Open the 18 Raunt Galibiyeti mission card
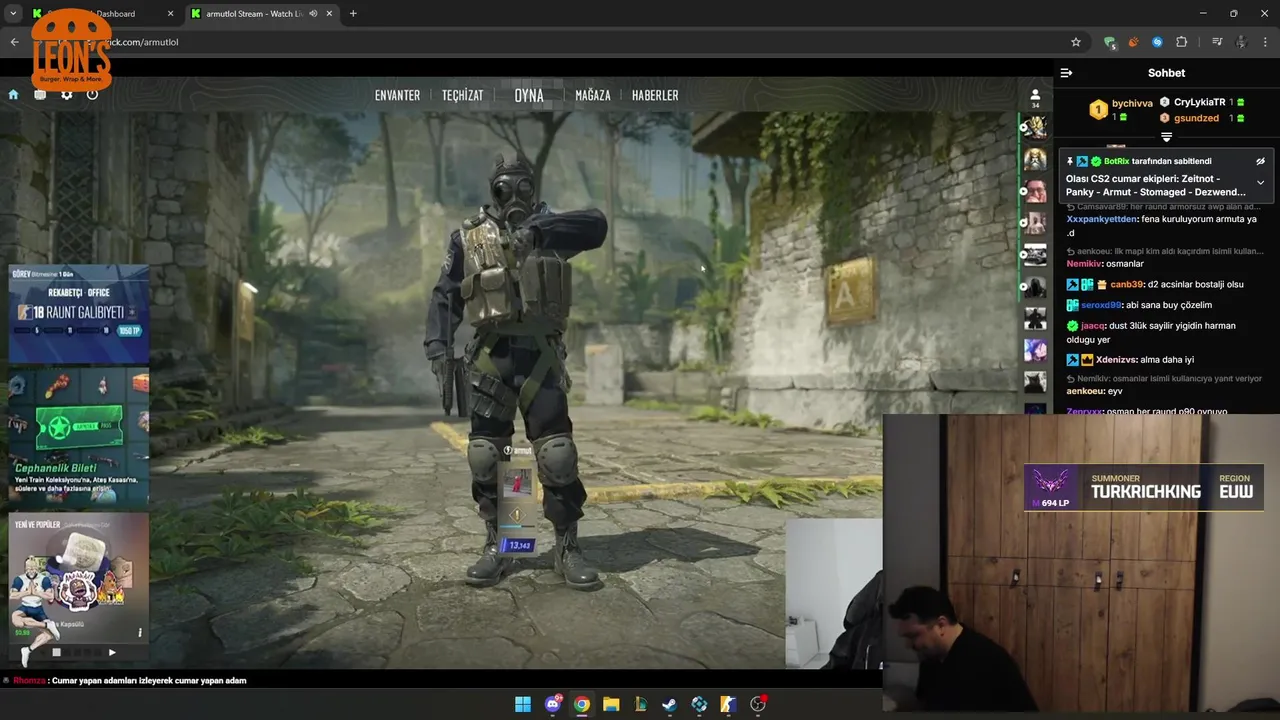Image resolution: width=1280 pixels, height=720 pixels. pos(79,313)
